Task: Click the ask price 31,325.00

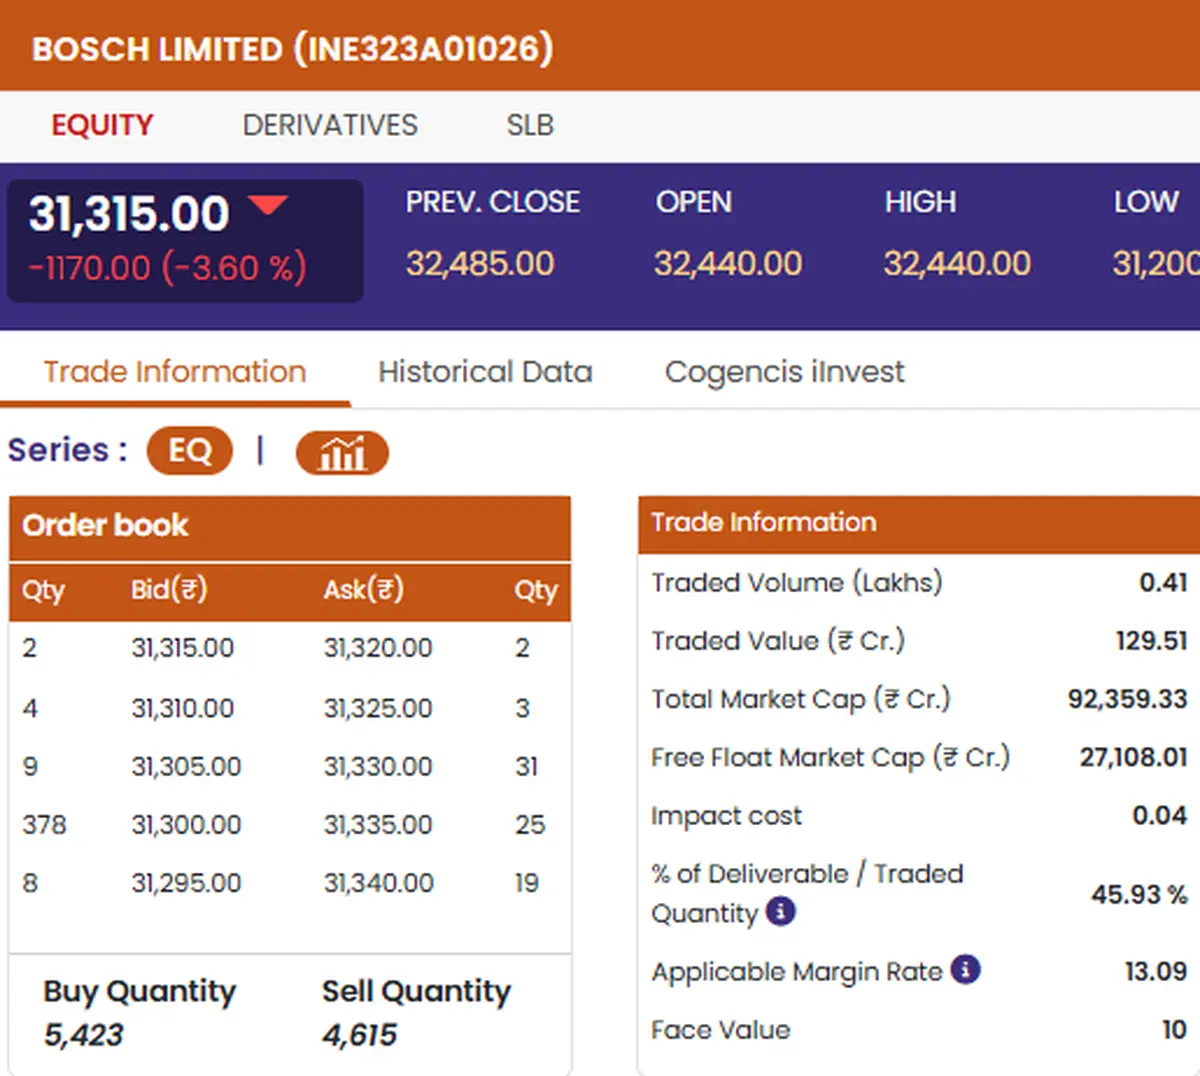Action: click(x=378, y=708)
